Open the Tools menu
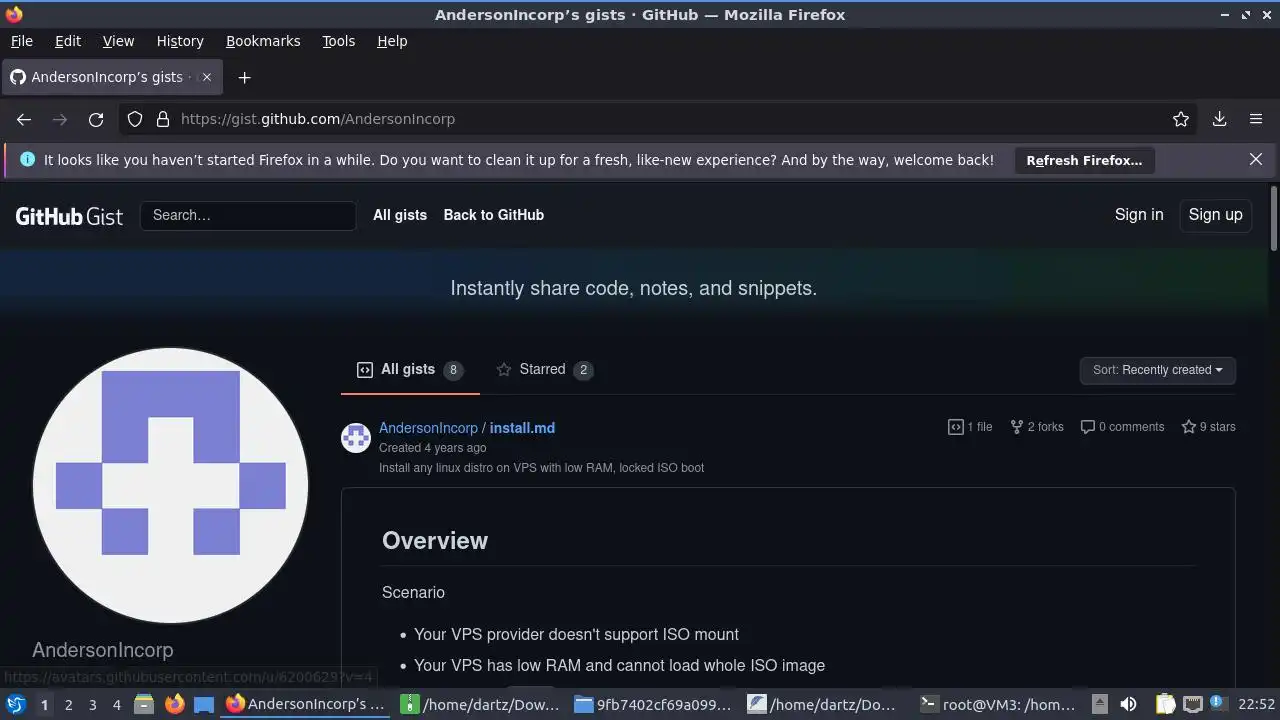The image size is (1280, 720). [339, 41]
